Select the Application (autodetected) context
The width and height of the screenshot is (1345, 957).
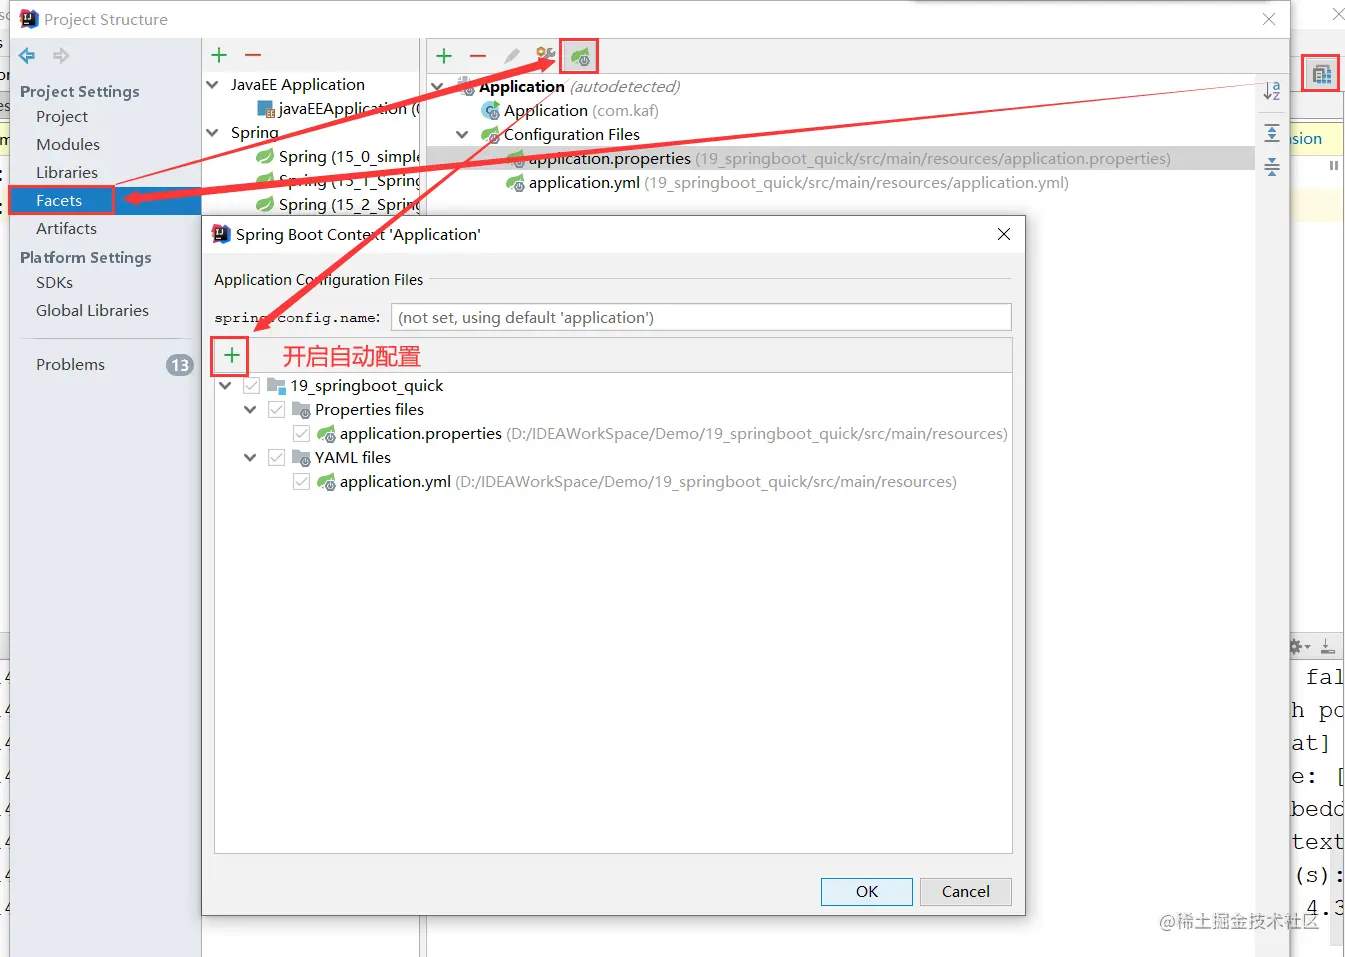[x=568, y=87]
